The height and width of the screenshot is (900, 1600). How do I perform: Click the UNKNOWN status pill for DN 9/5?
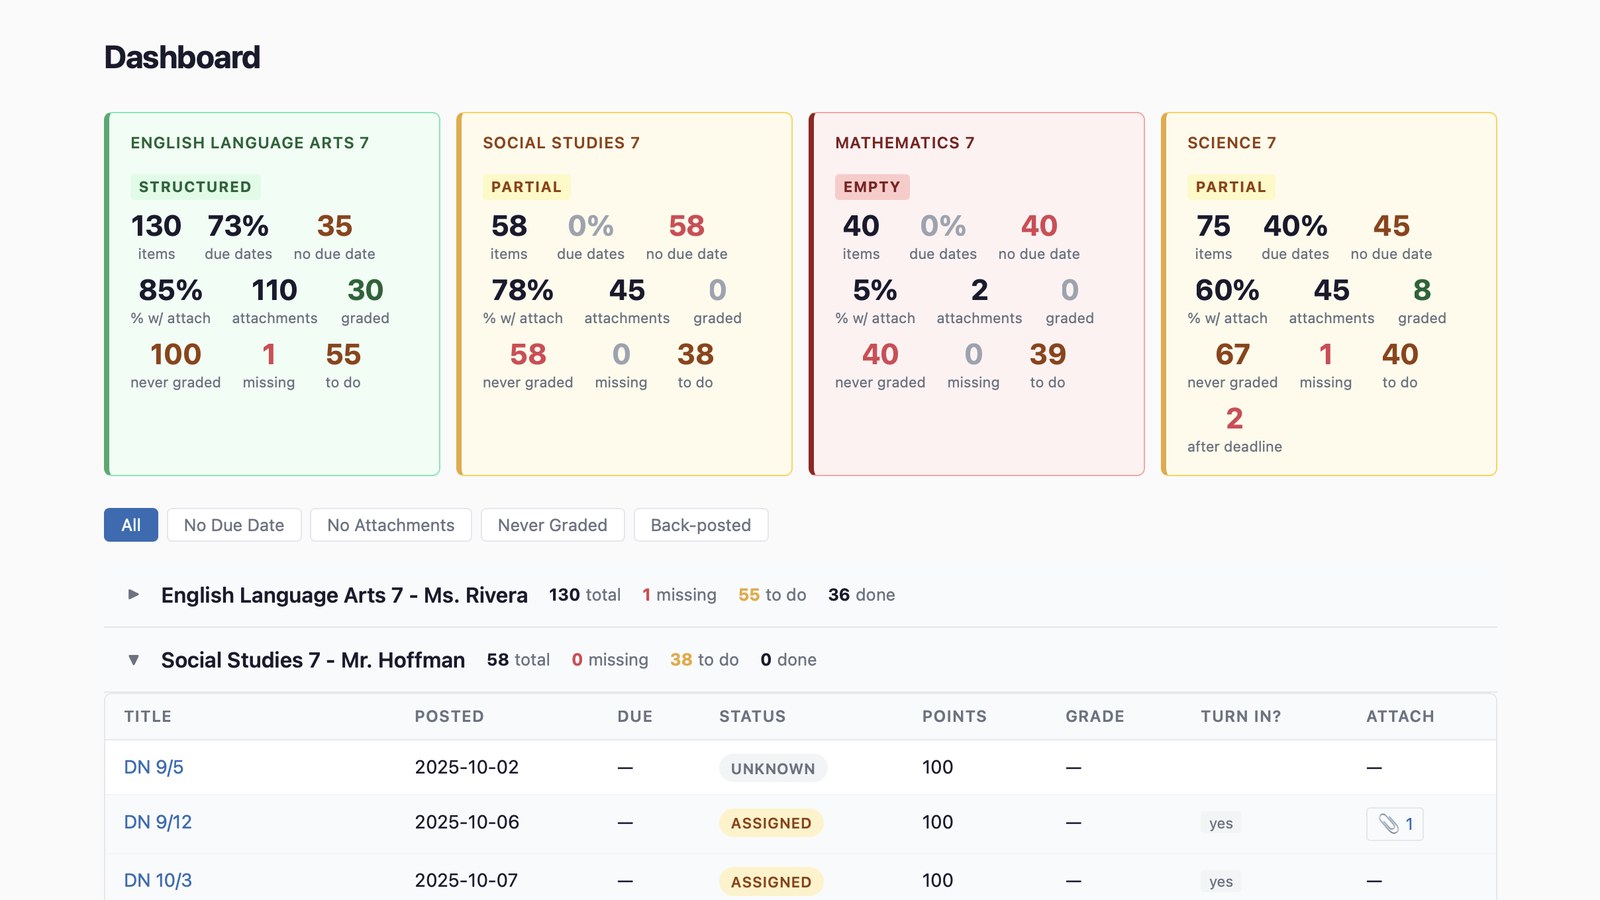[773, 768]
